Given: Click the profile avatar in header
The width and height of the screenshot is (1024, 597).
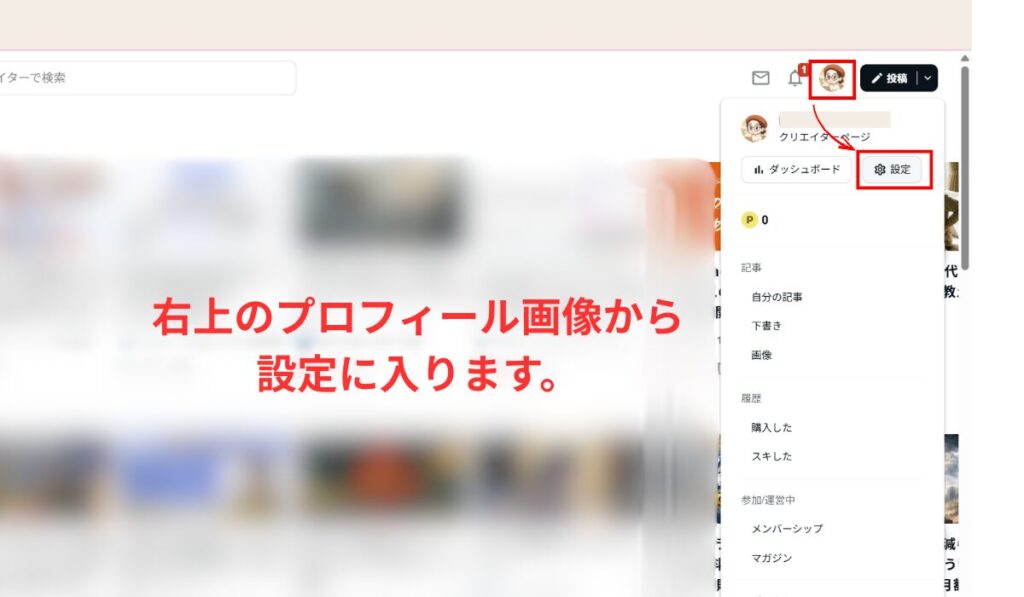Looking at the screenshot, I should 832,79.
